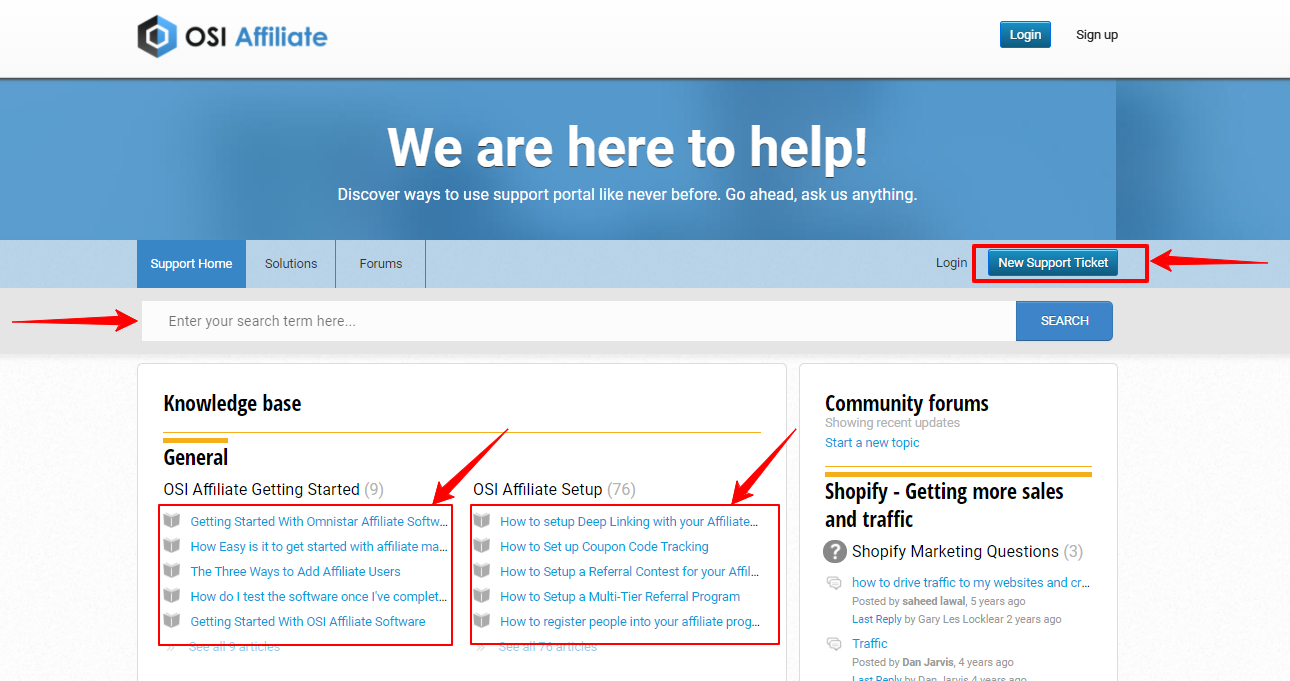This screenshot has width=1290, height=681.
Task: Click the General category heading
Action: pos(196,457)
